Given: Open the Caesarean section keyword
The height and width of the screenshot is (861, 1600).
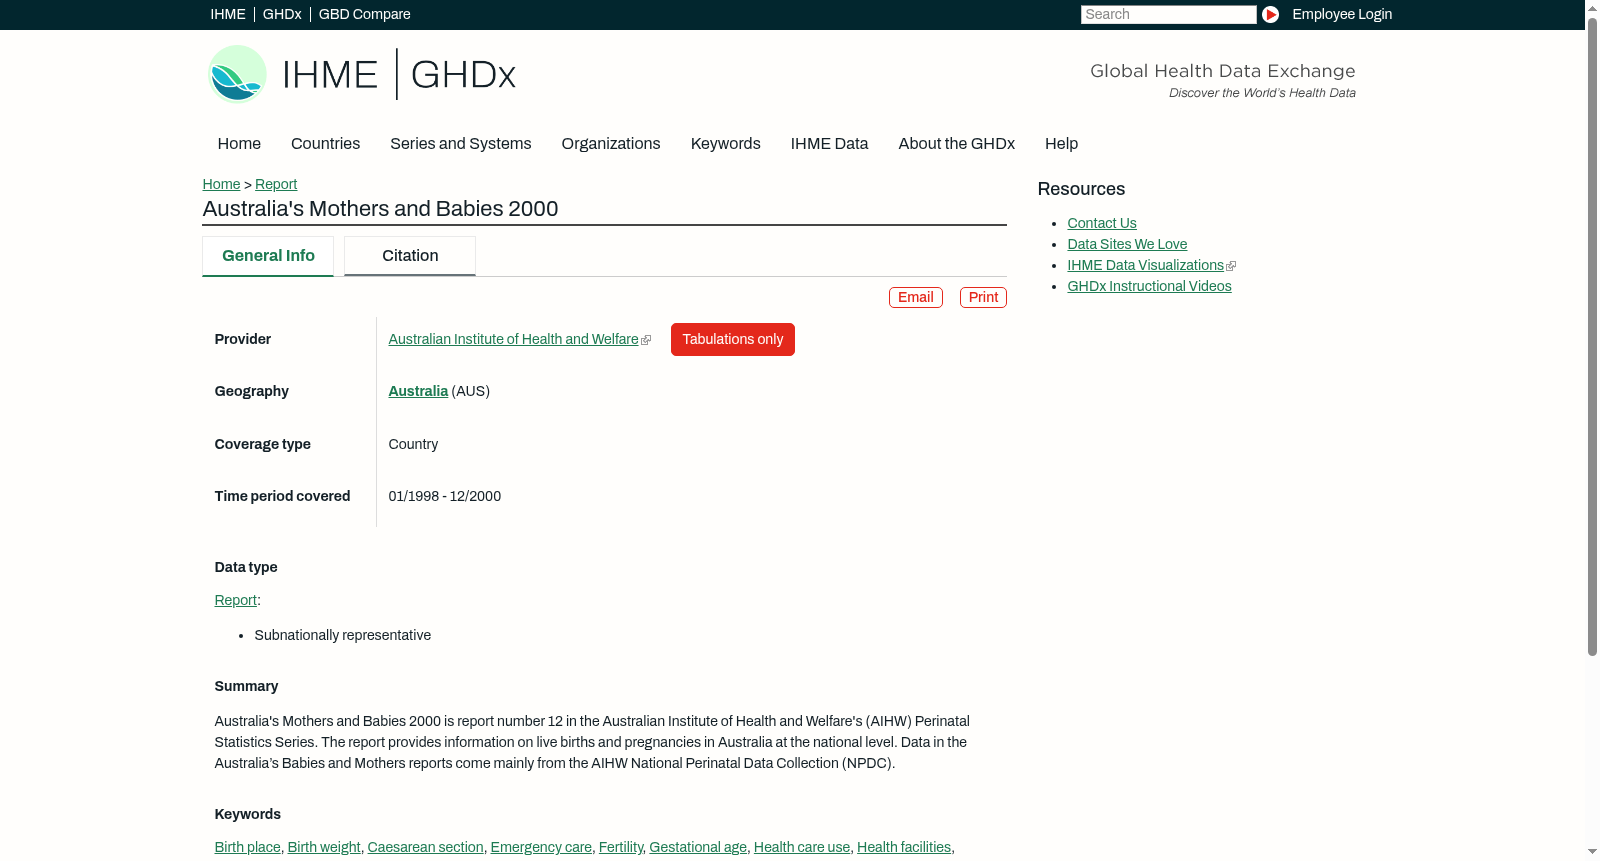Looking at the screenshot, I should click(425, 848).
